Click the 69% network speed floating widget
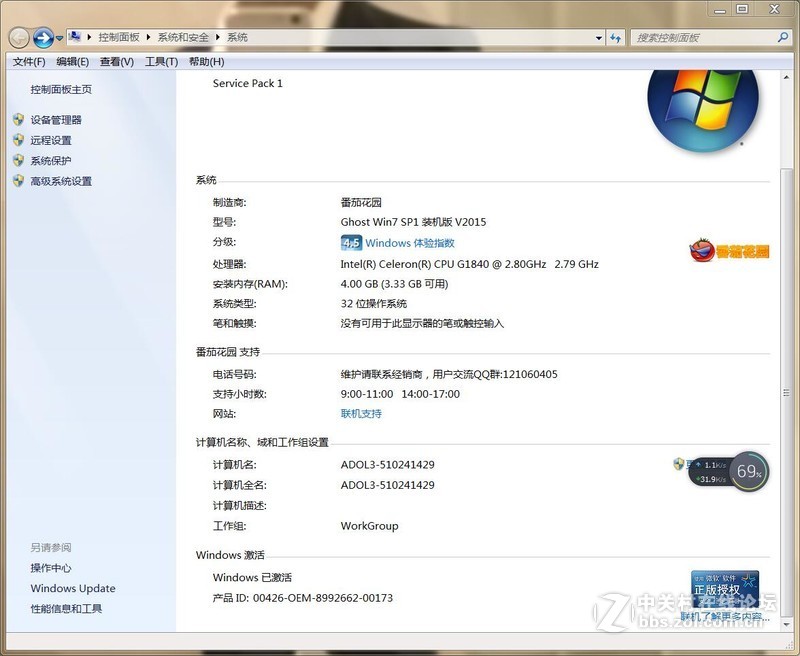Image resolution: width=800 pixels, height=656 pixels. pyautogui.click(x=748, y=471)
